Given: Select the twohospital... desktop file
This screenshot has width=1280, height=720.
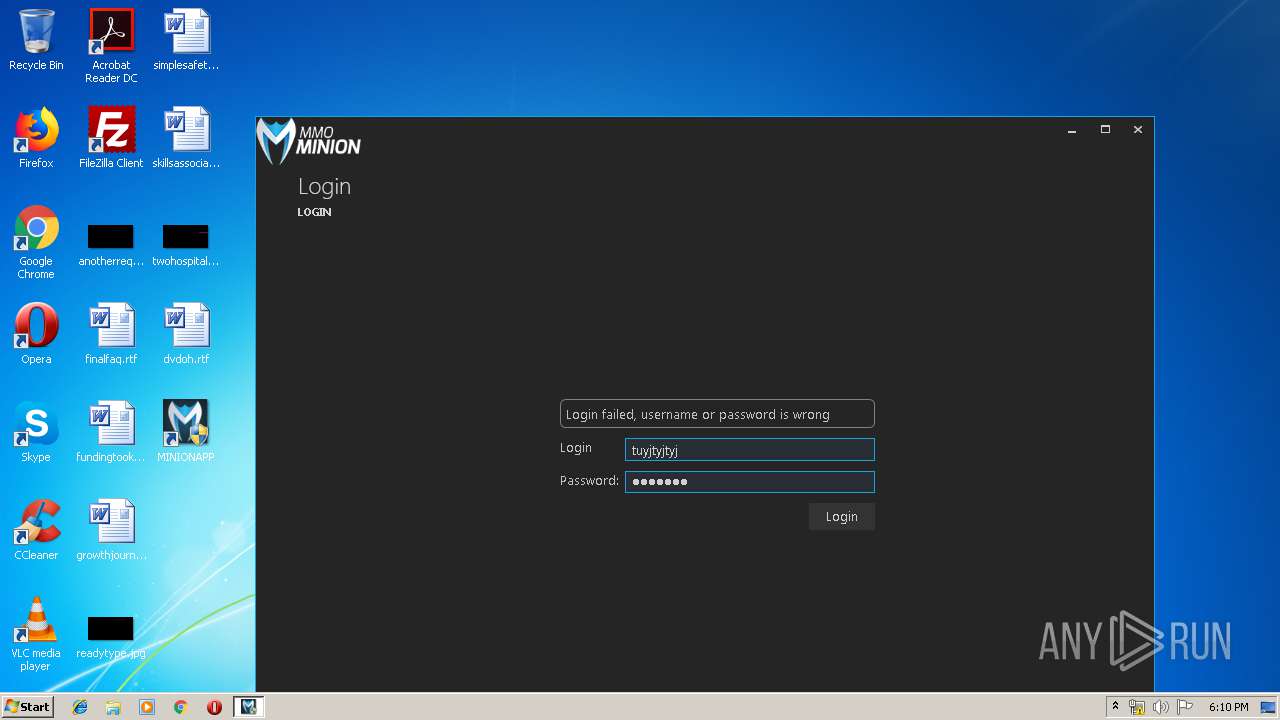Looking at the screenshot, I should [186, 245].
